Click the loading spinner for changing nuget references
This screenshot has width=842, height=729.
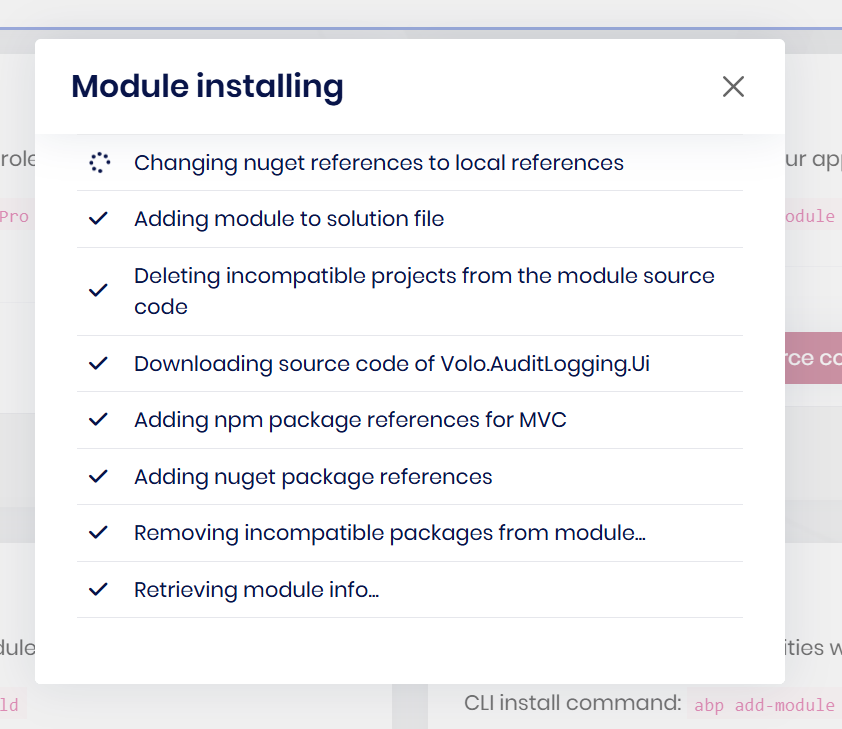pos(98,163)
